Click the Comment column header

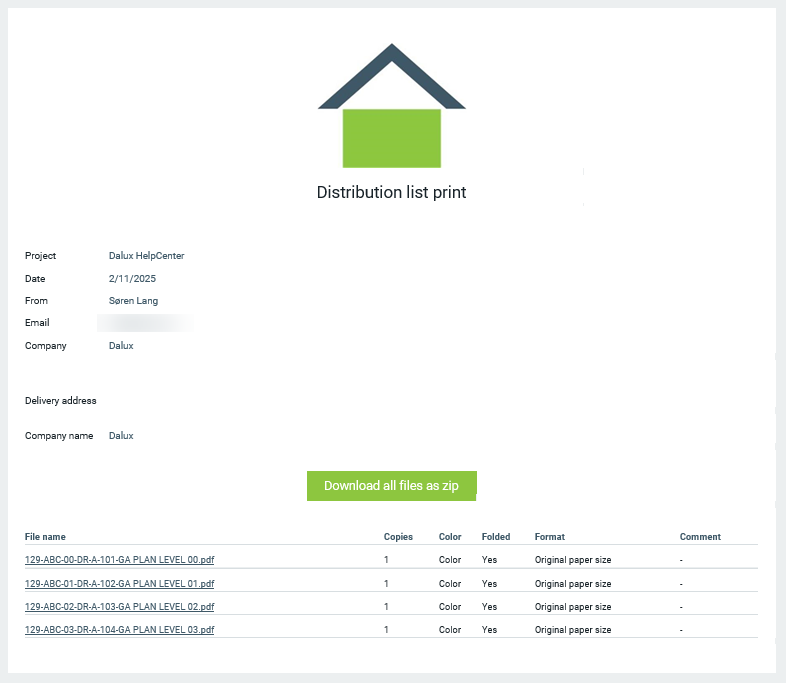coord(700,537)
